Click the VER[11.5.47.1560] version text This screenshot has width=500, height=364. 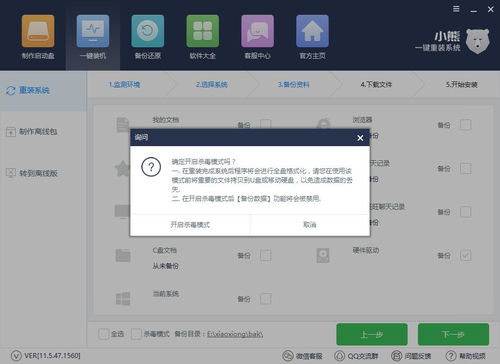click(x=52, y=356)
